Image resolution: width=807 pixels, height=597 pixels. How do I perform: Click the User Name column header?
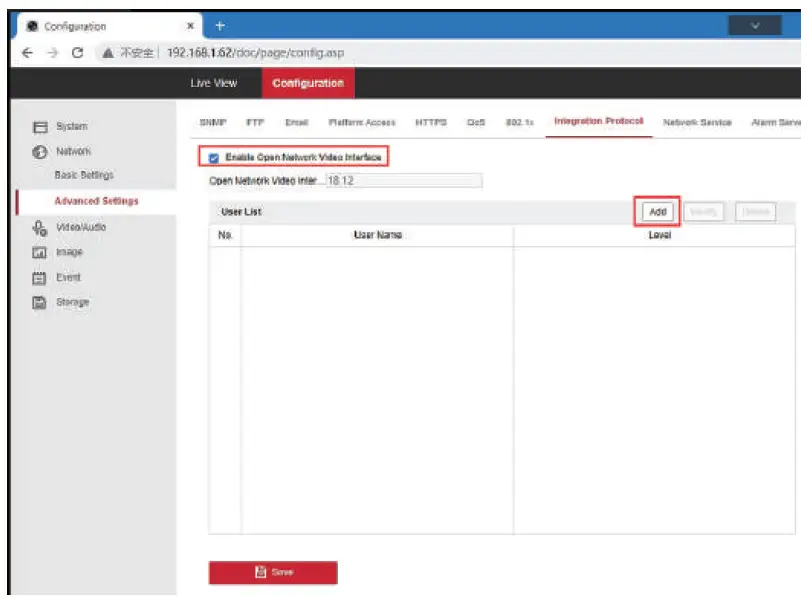377,235
